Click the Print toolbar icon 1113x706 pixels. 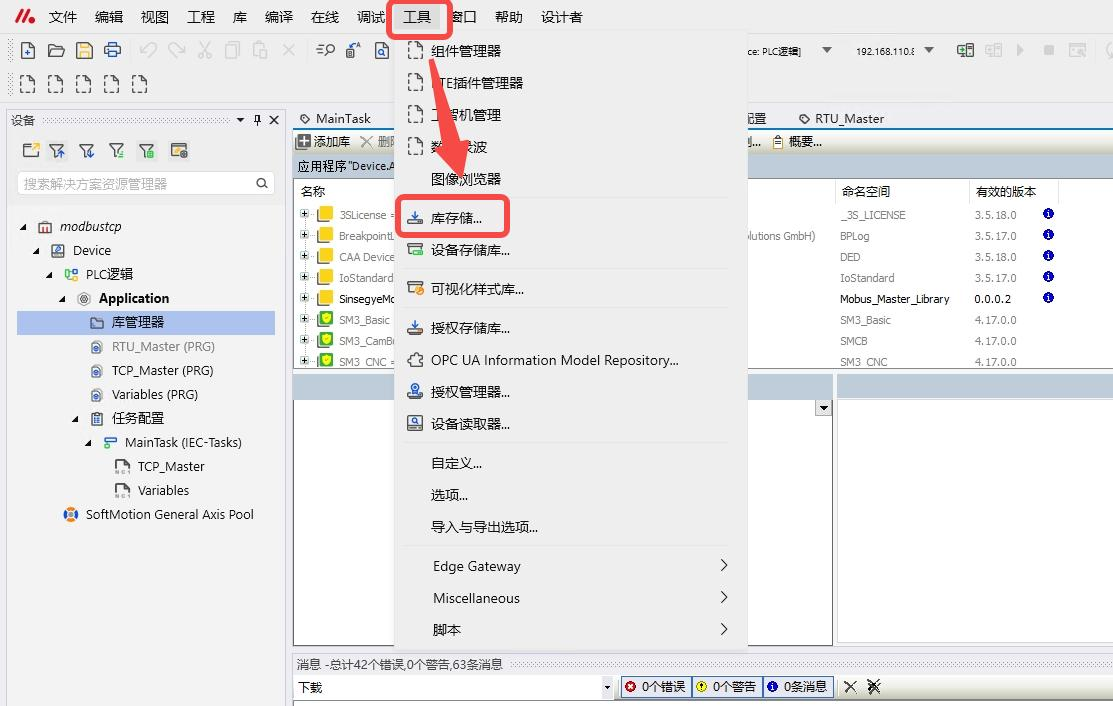112,50
